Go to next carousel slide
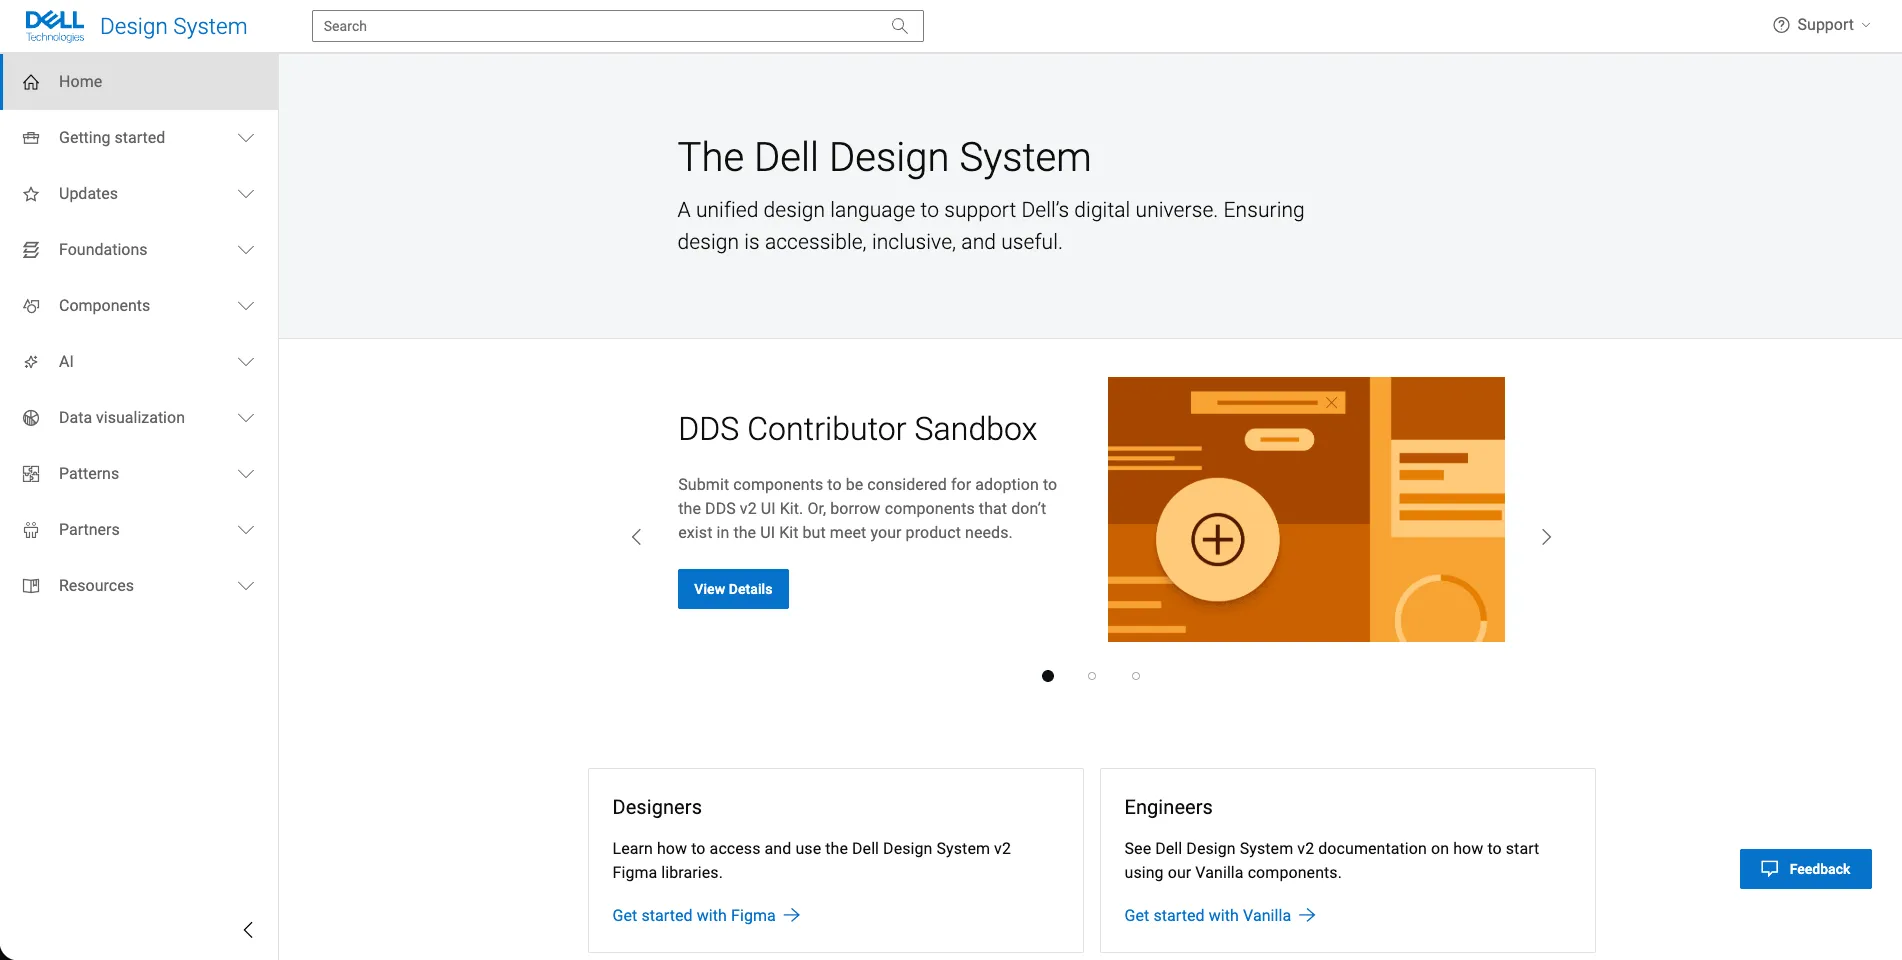The image size is (1902, 960). pos(1546,537)
